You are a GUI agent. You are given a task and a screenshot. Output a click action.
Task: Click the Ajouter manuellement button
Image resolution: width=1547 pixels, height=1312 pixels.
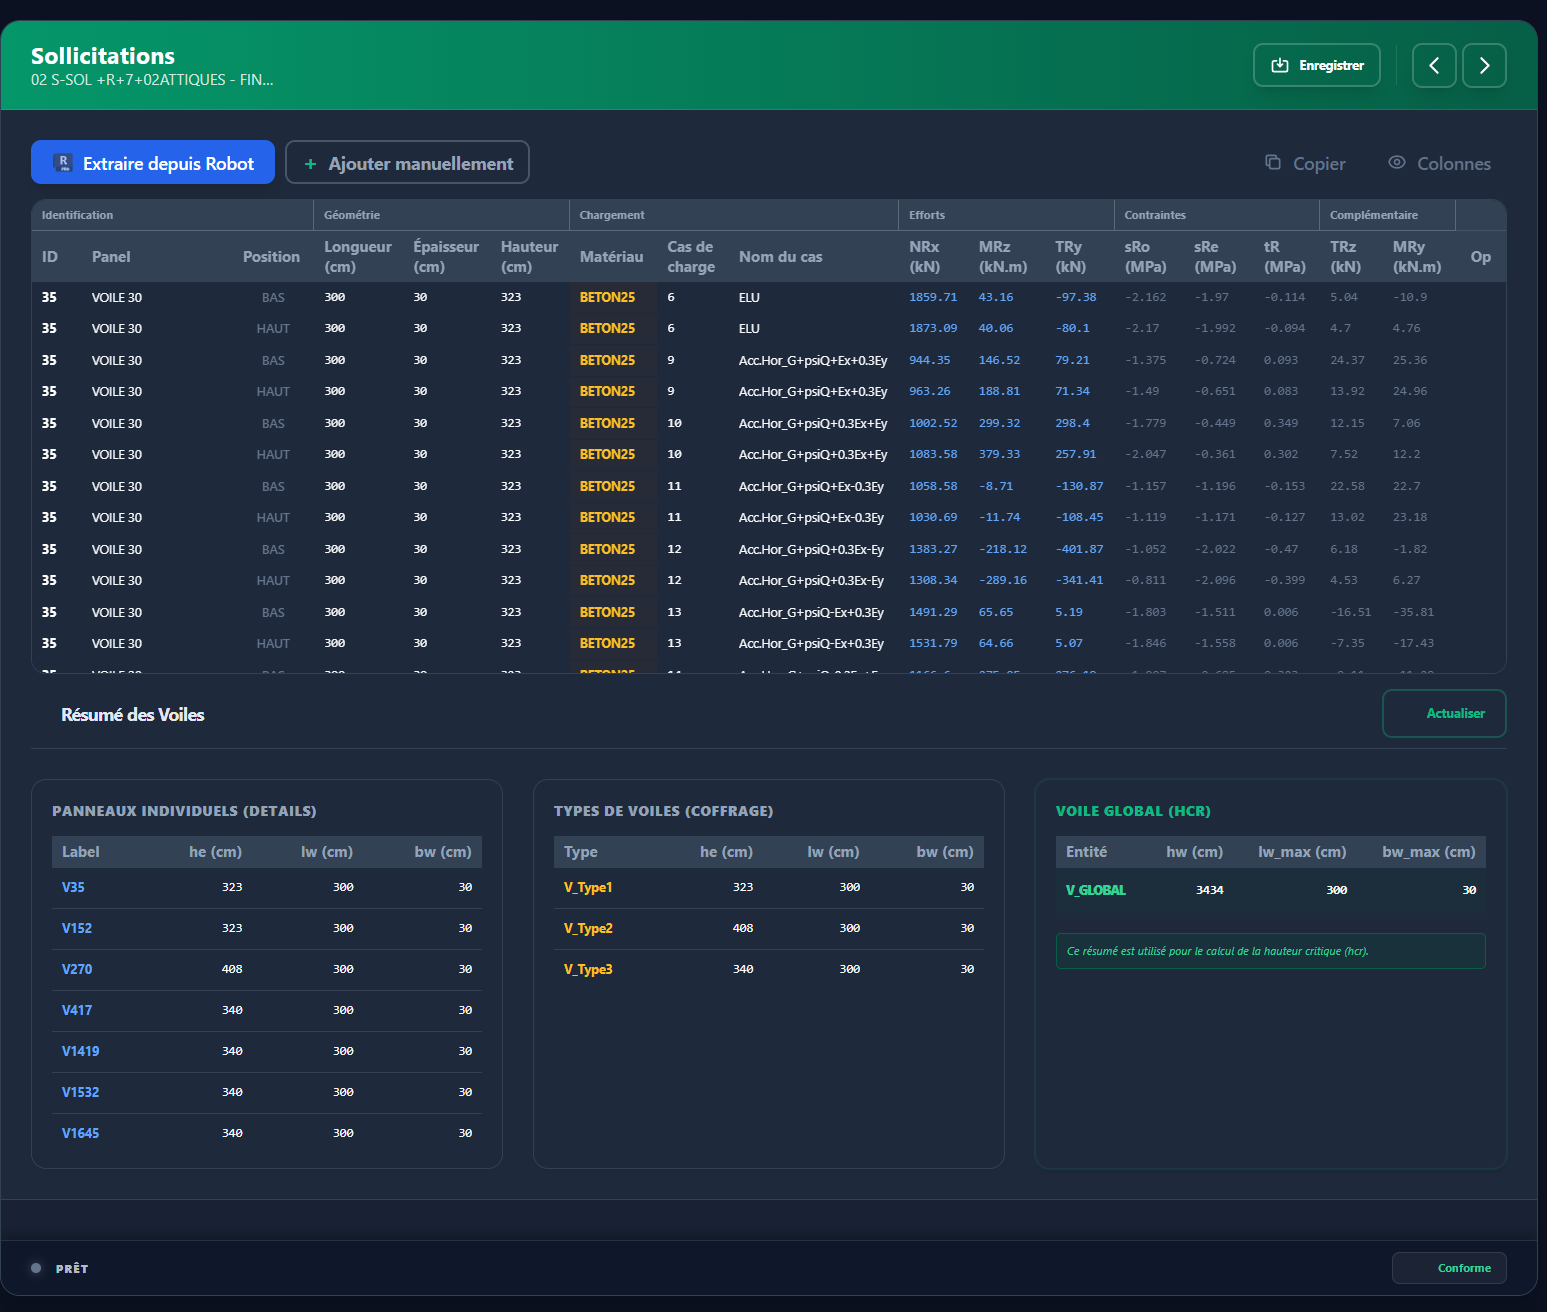(407, 162)
